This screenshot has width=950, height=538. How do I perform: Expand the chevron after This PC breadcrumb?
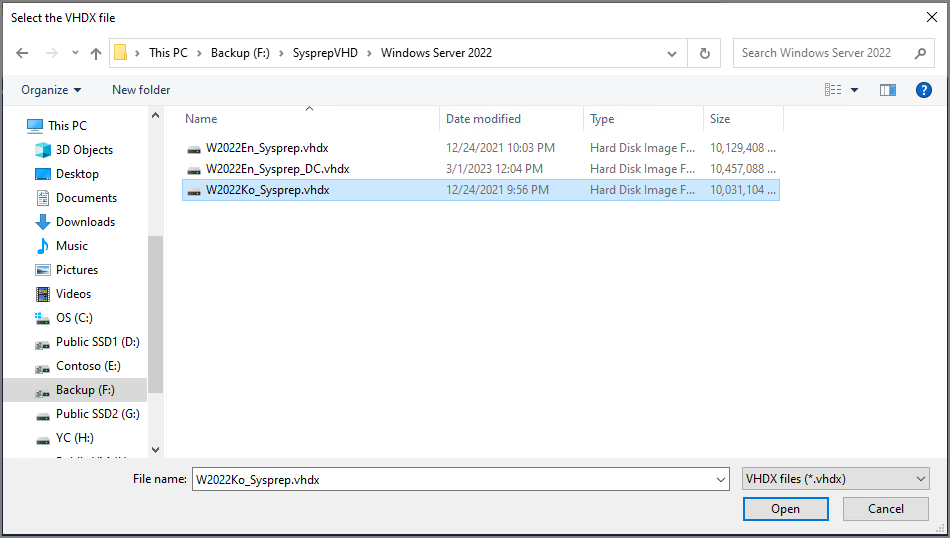(199, 53)
